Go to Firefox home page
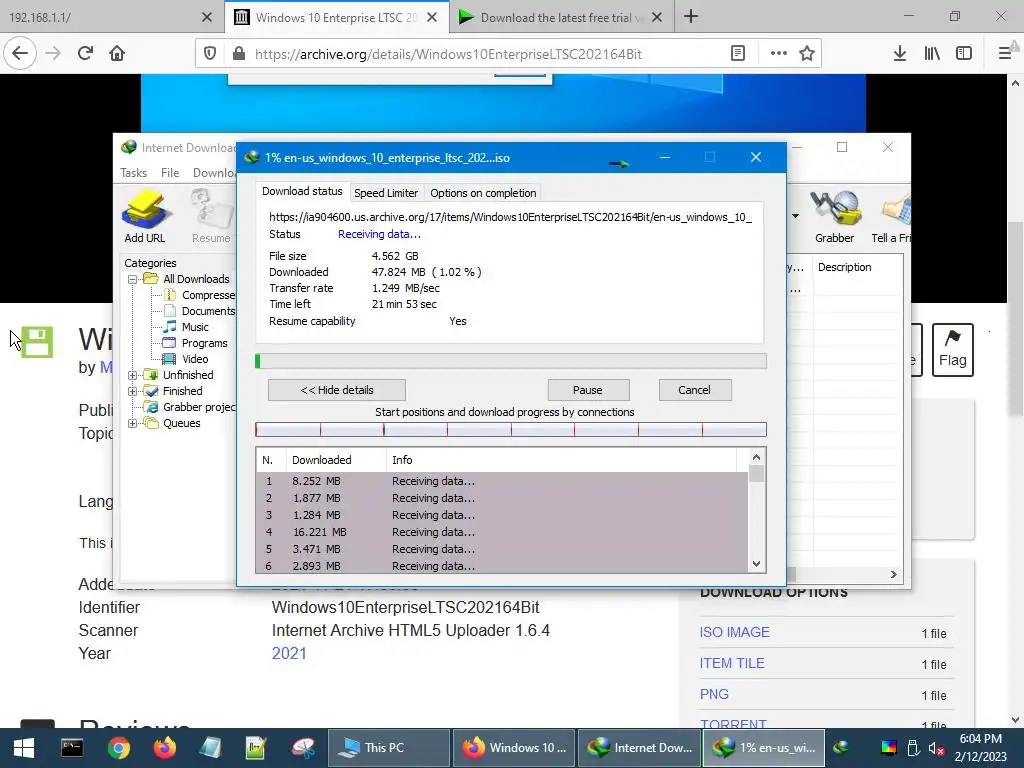This screenshot has width=1024, height=768. coord(117,54)
